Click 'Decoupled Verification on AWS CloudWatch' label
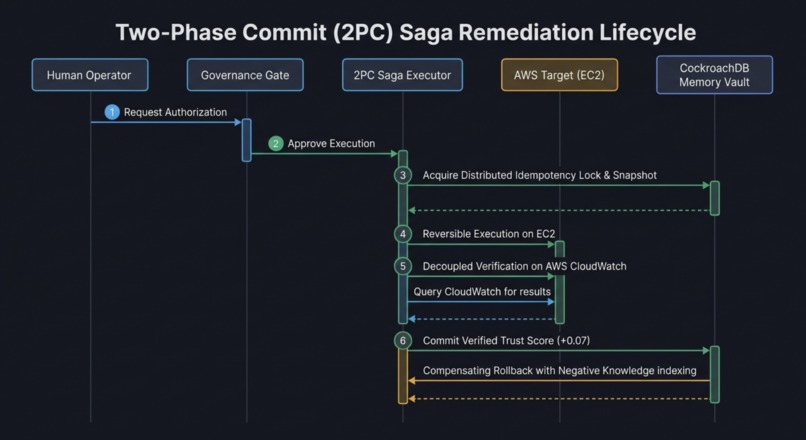806x440 pixels. coord(524,266)
